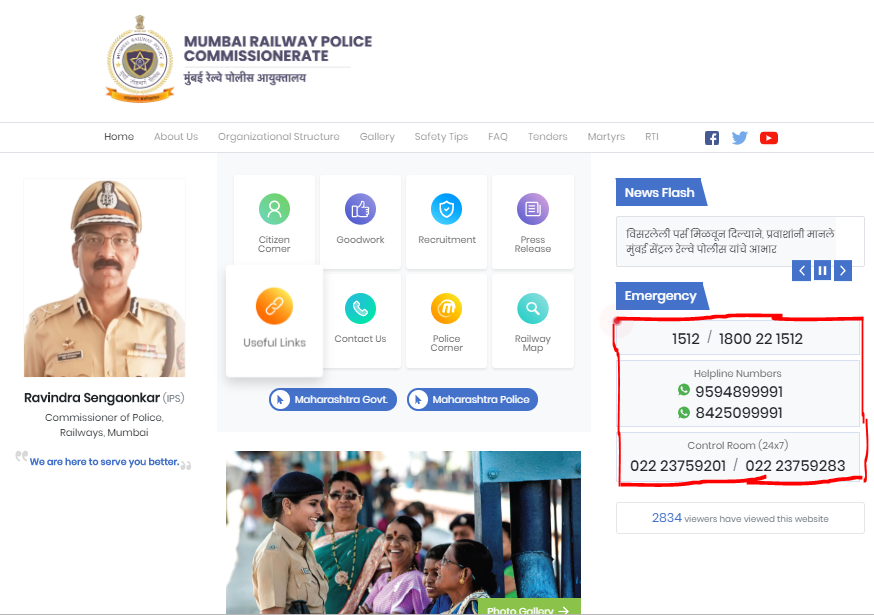The image size is (874, 615).
Task: Show next news flash item
Action: coord(843,271)
